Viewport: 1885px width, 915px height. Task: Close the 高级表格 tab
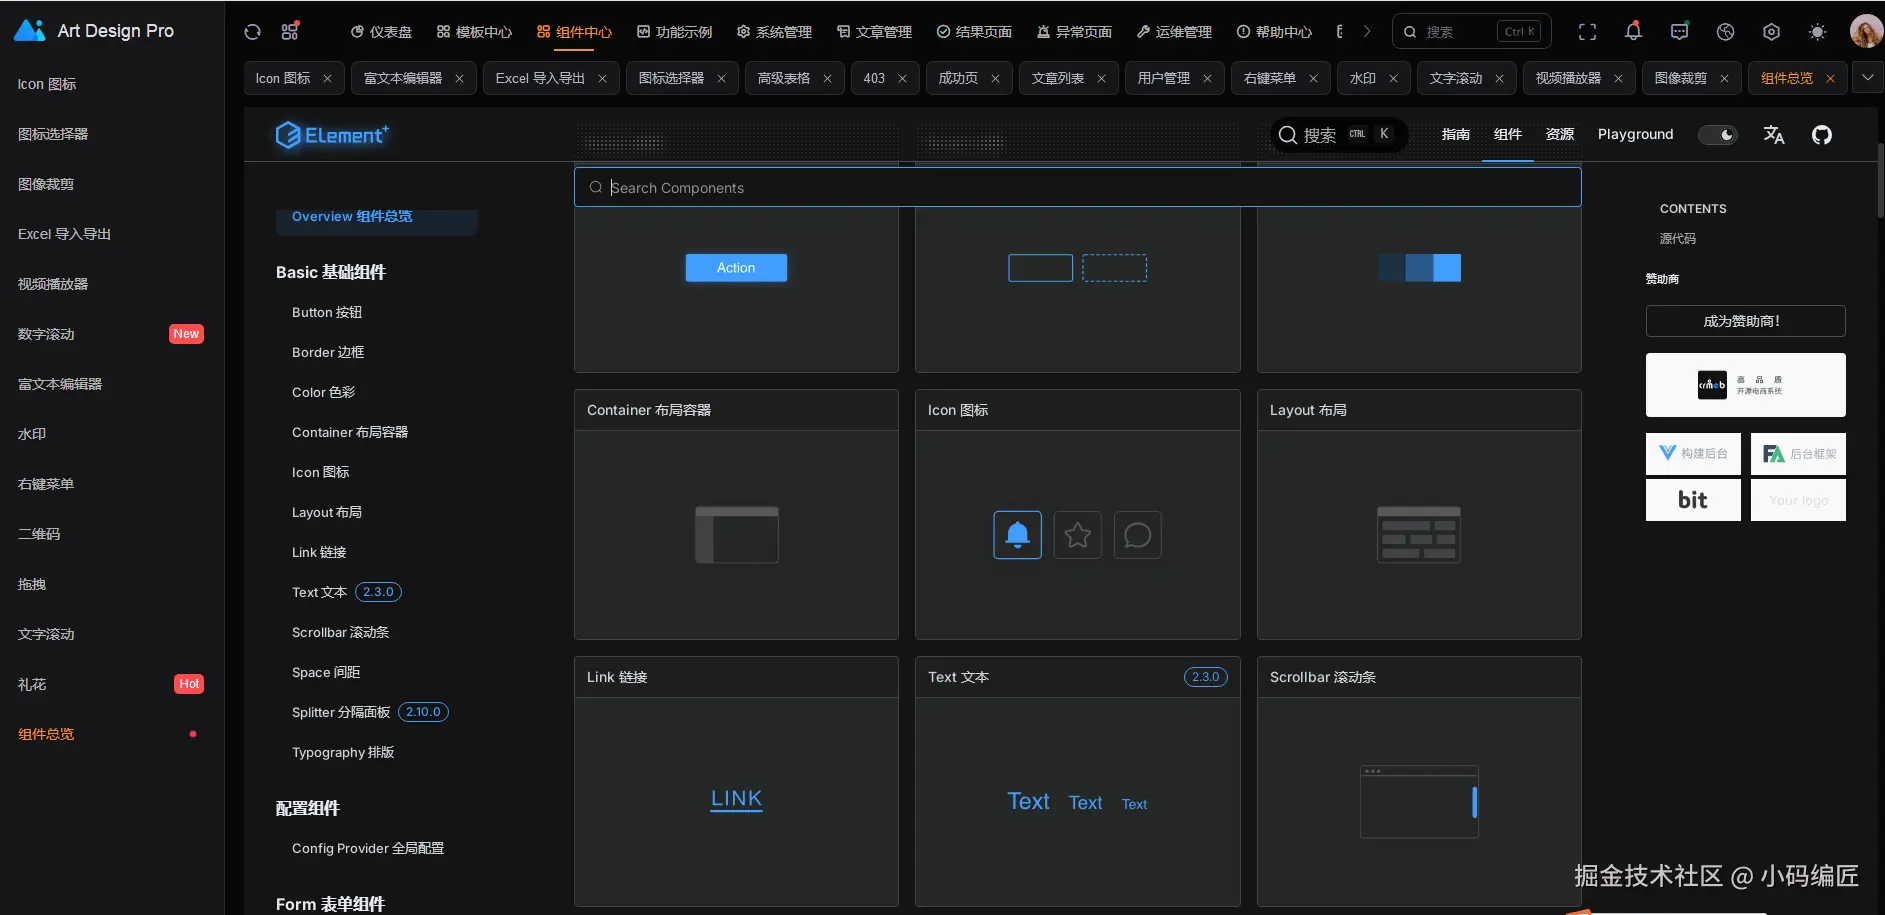click(x=827, y=78)
